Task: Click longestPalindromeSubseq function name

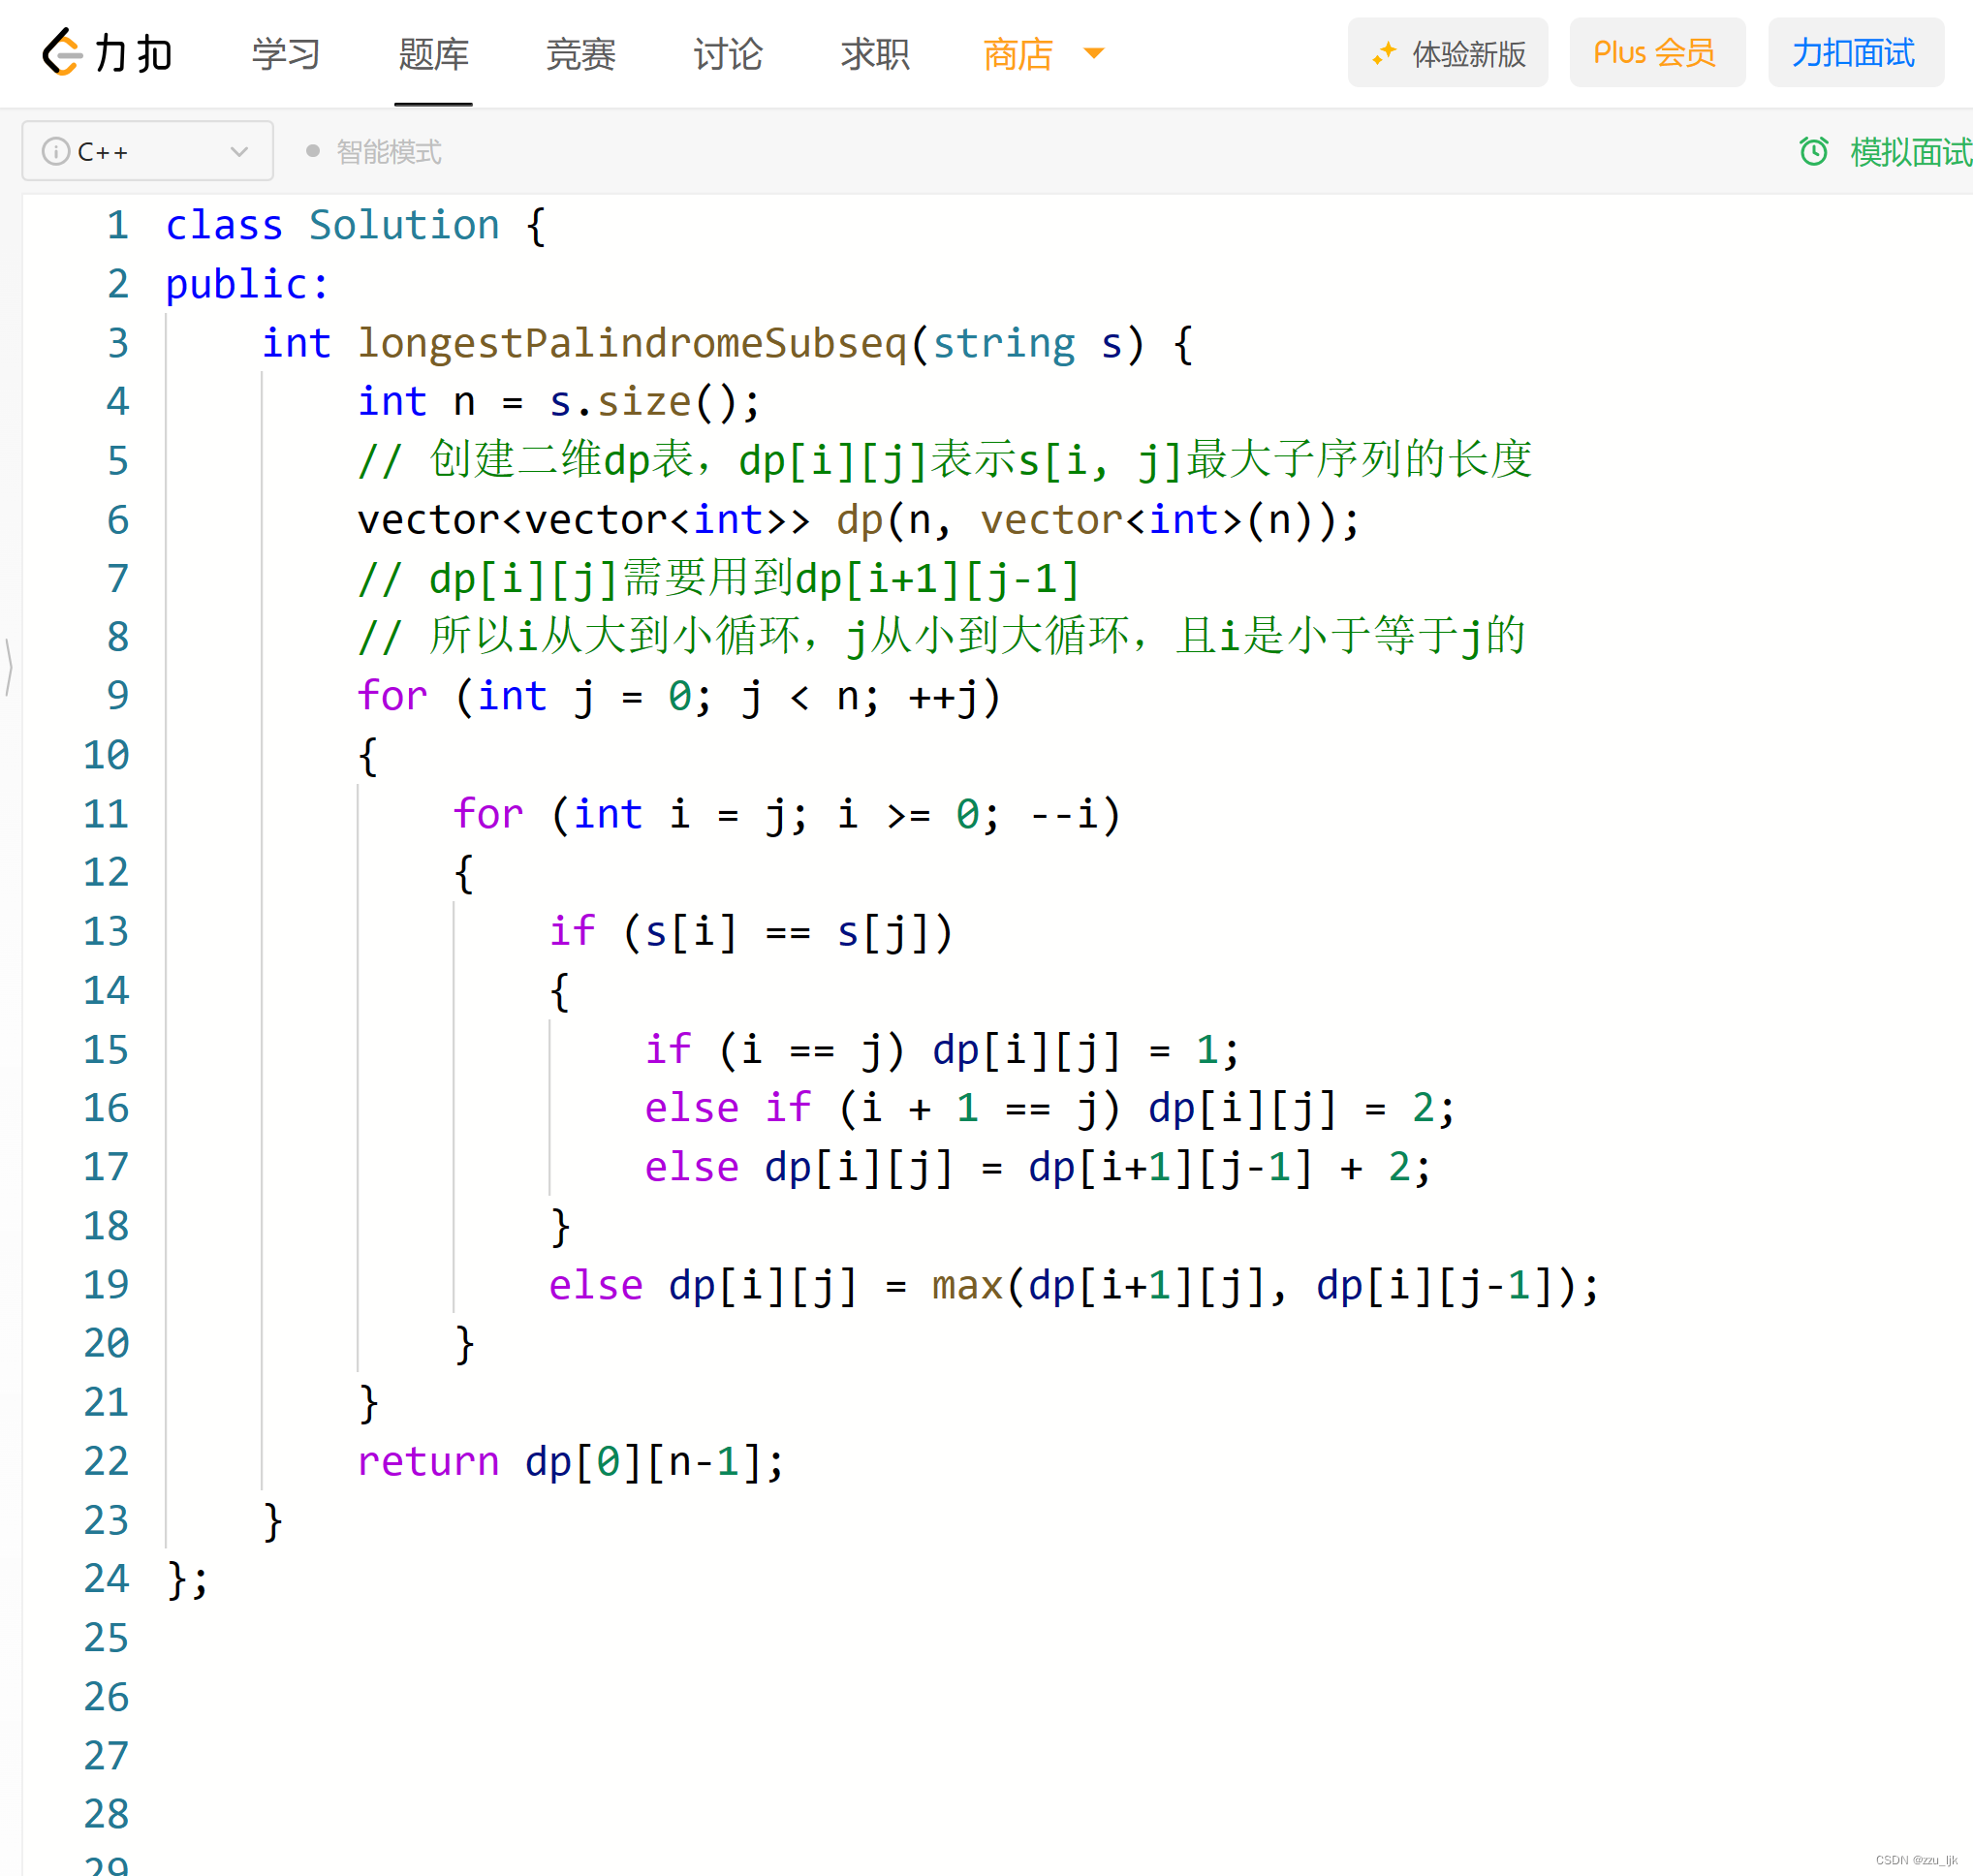Action: point(632,343)
